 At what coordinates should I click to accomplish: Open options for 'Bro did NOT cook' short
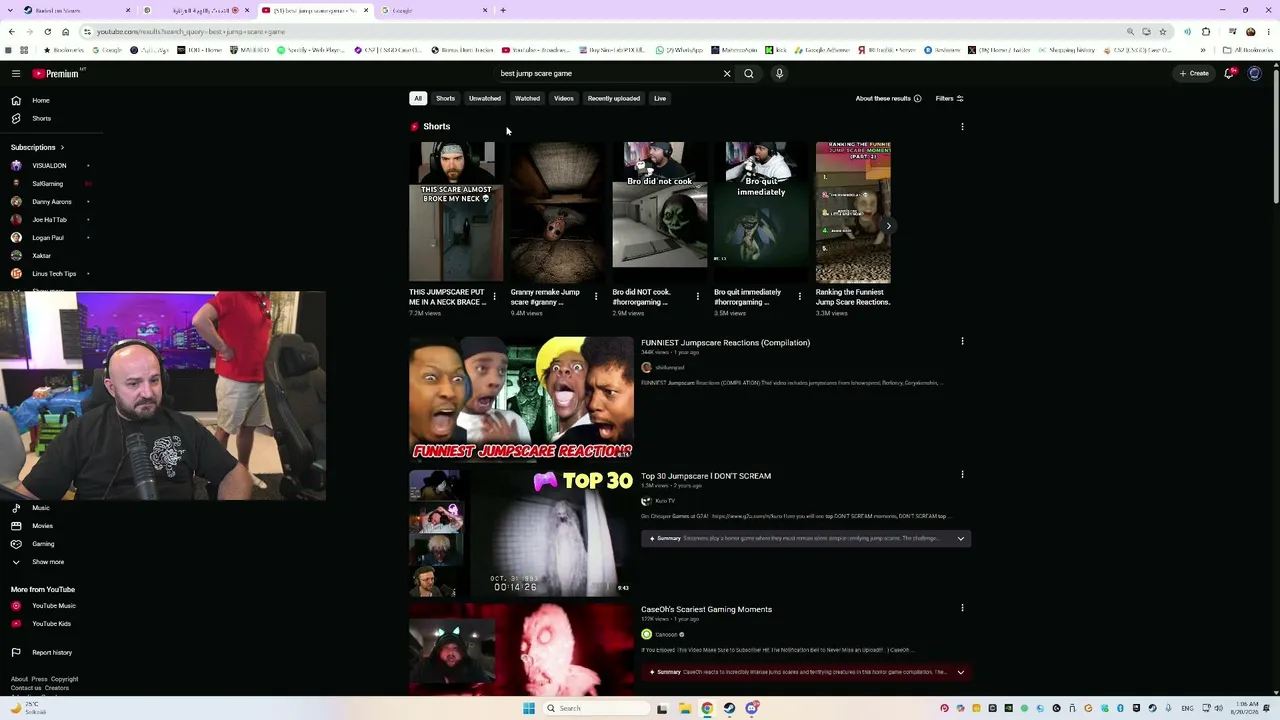click(698, 297)
